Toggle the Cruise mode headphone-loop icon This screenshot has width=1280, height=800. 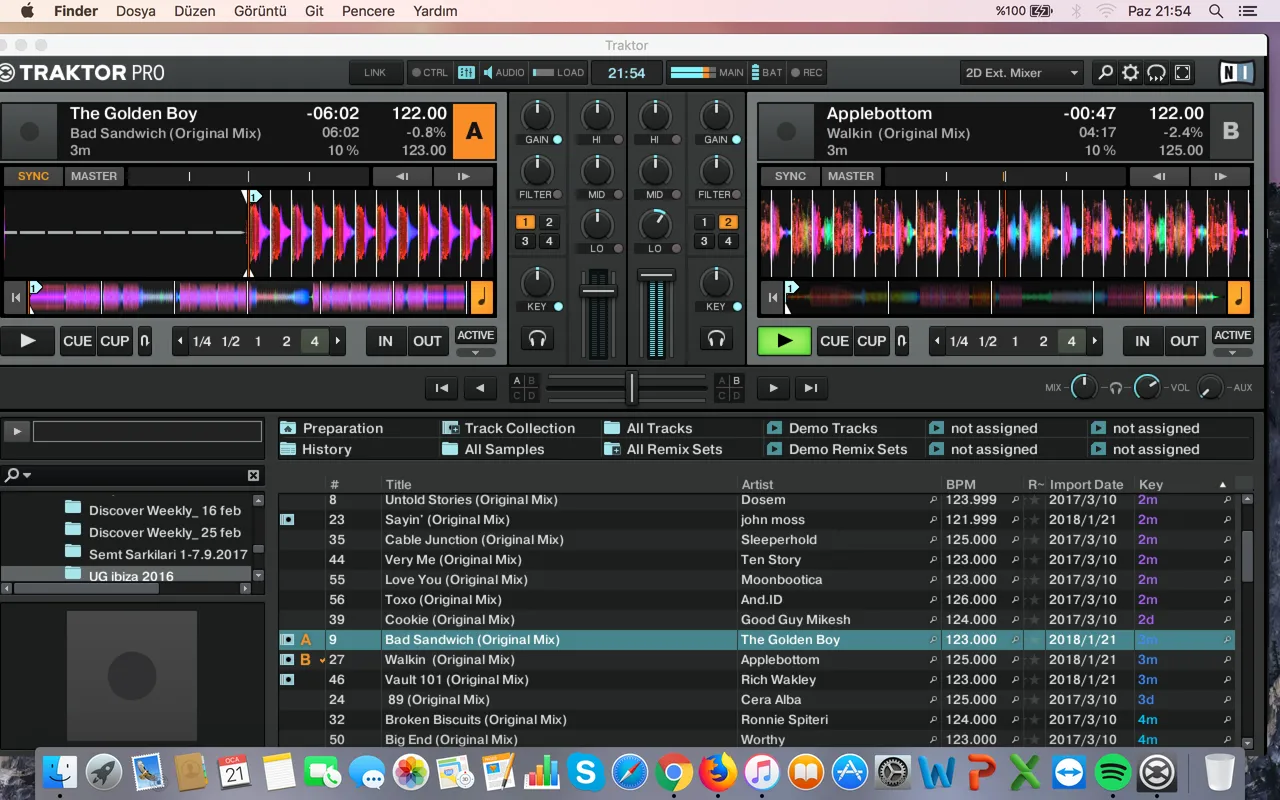tap(1156, 73)
